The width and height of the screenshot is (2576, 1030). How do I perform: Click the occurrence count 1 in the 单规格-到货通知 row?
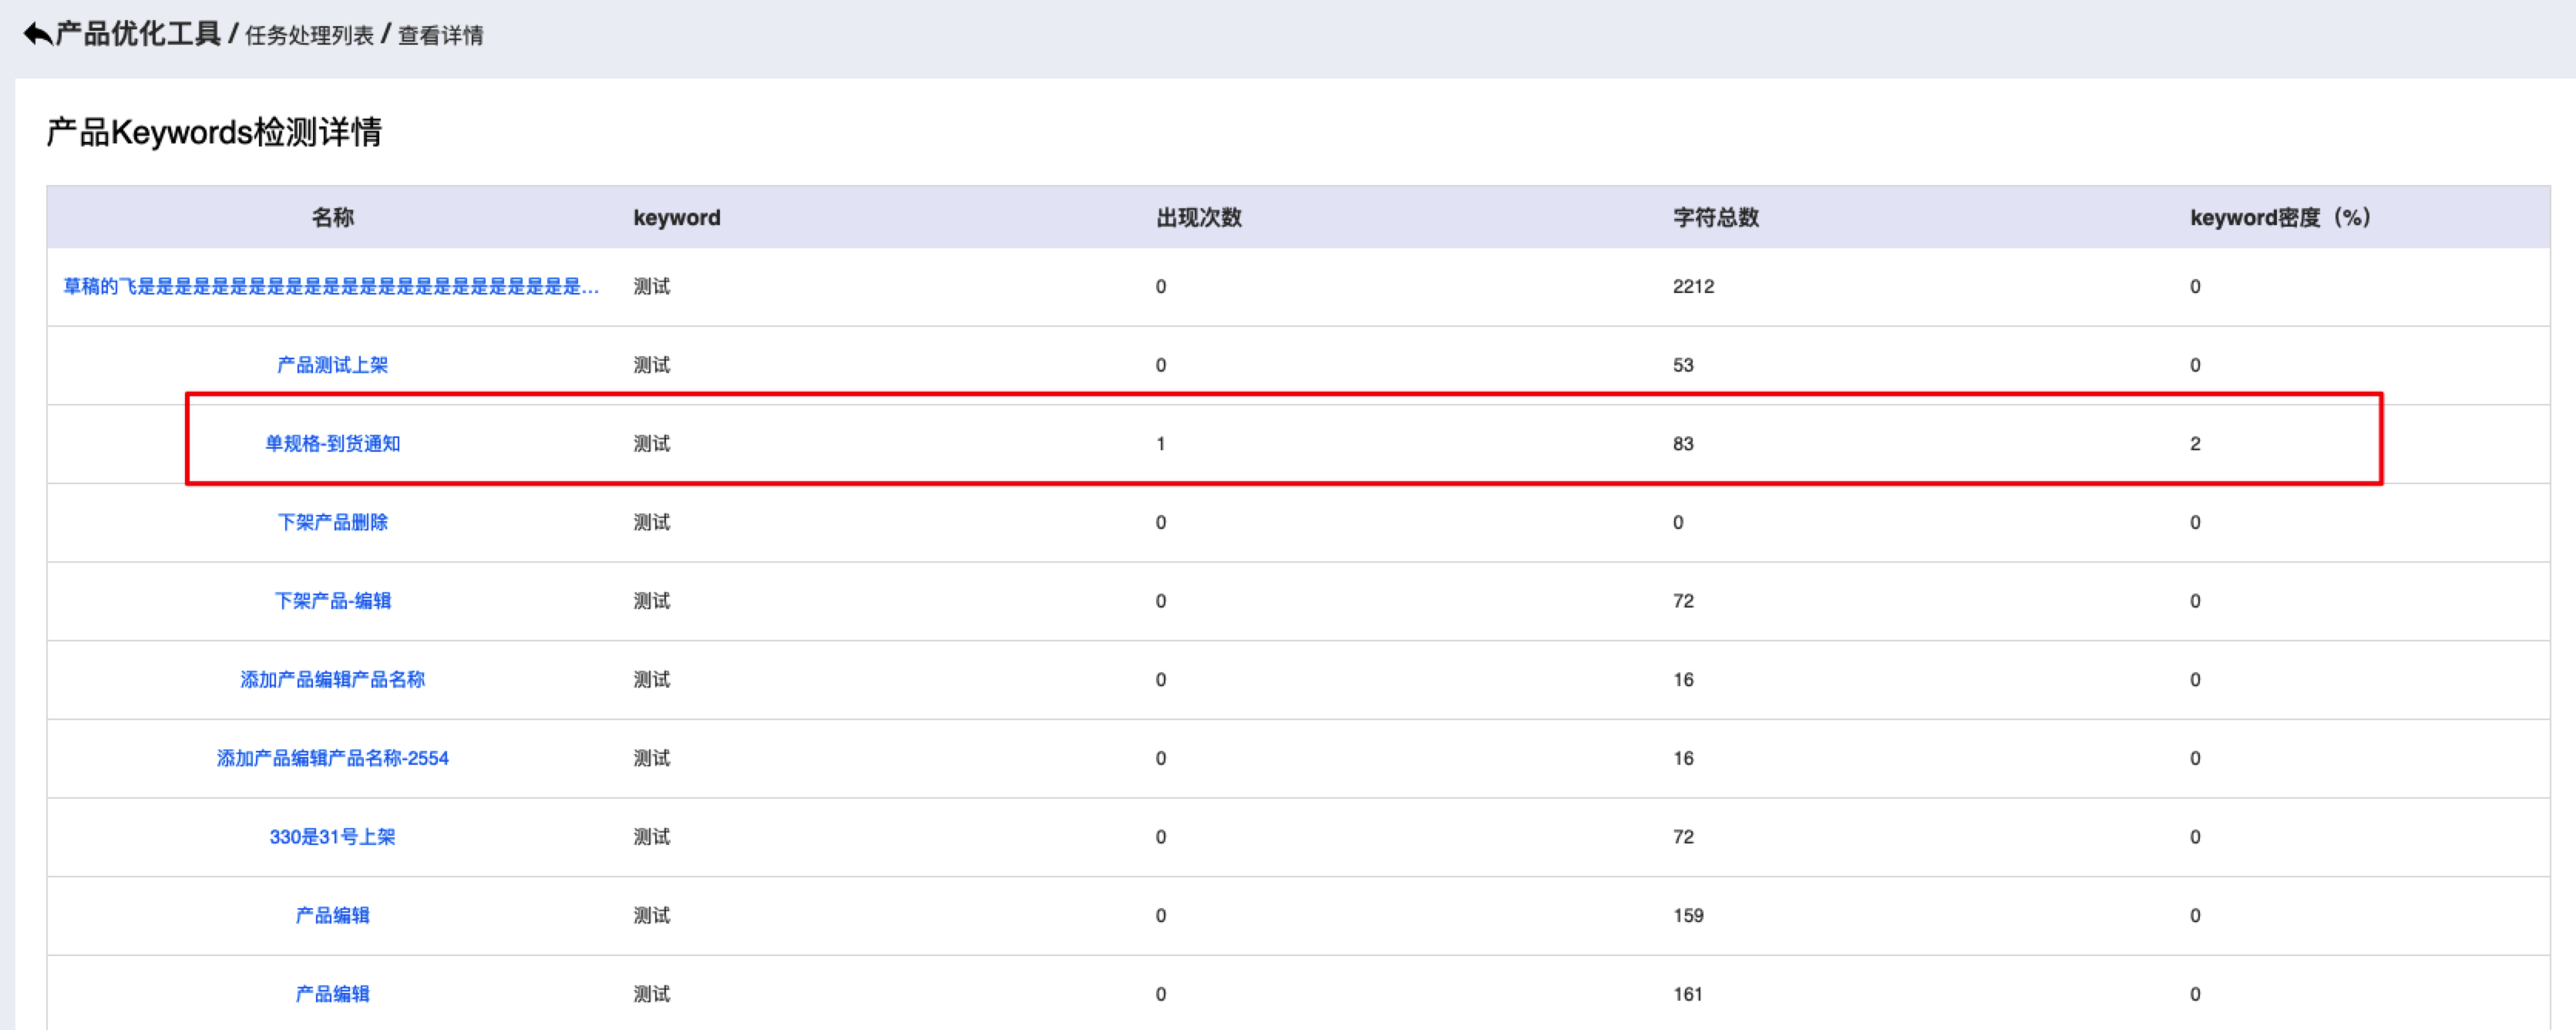click(1161, 443)
